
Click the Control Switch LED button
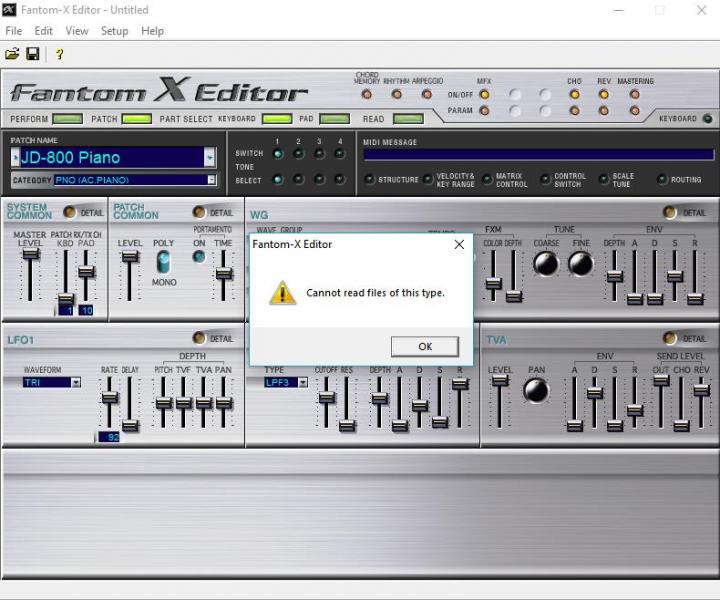tap(546, 179)
